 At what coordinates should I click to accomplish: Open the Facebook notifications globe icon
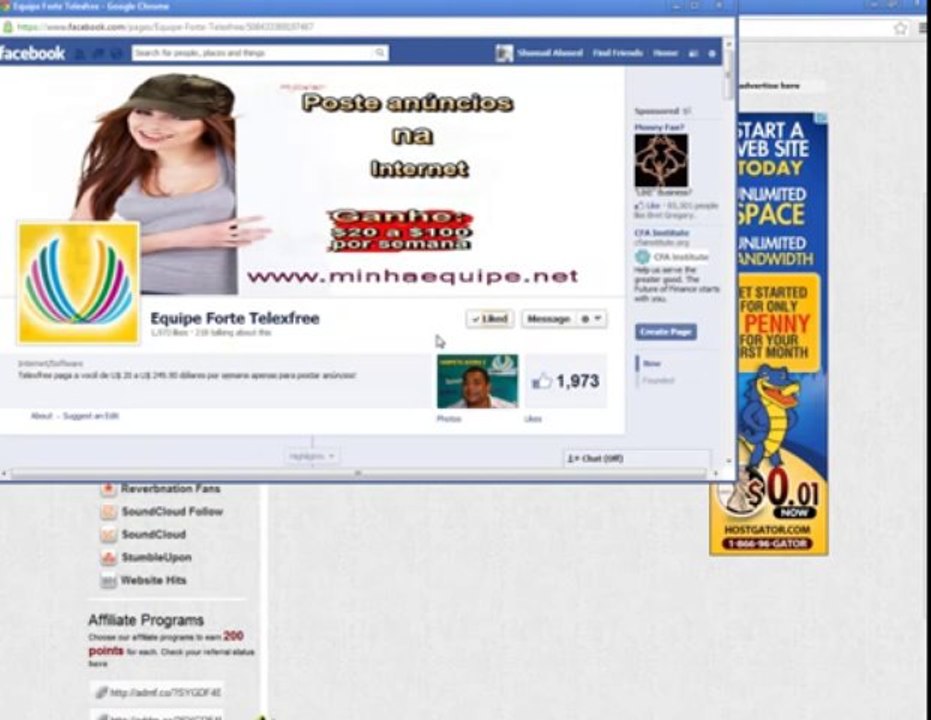116,54
